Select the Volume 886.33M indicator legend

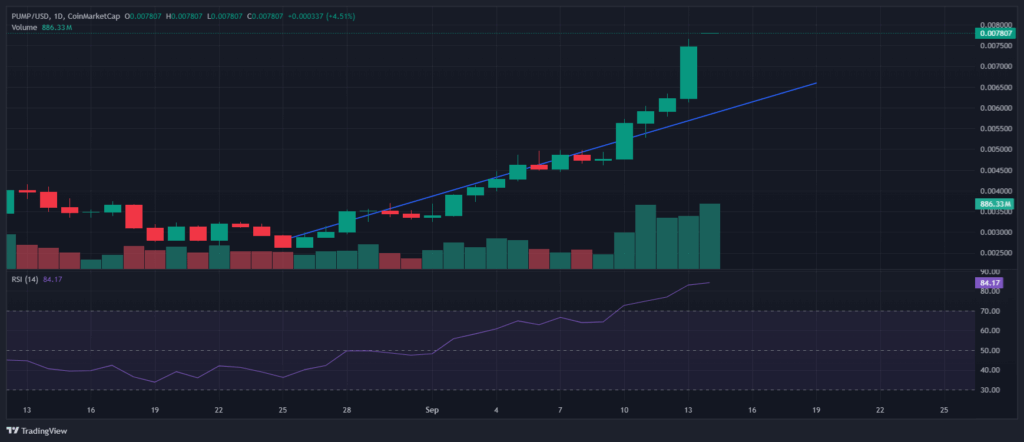(42, 27)
